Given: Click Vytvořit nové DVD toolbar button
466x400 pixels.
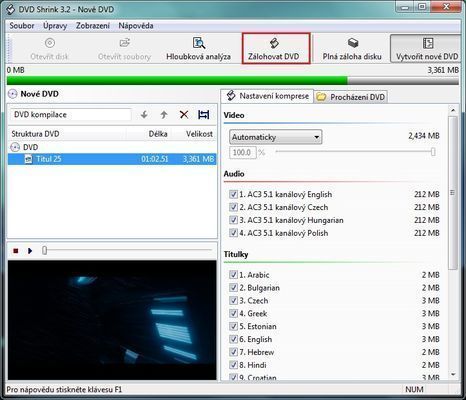Looking at the screenshot, I should tap(427, 49).
